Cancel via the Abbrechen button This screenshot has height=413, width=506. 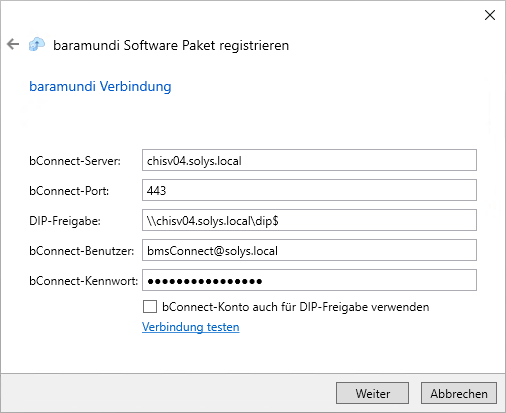click(459, 393)
